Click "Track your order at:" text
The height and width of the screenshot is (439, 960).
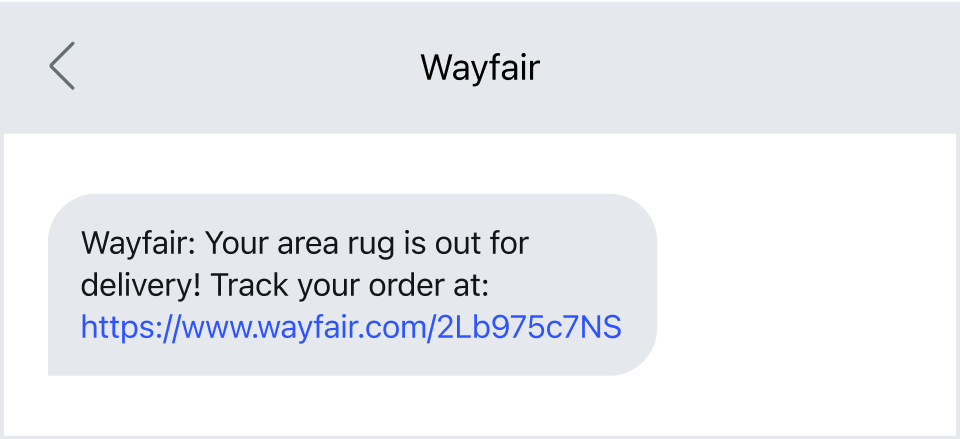[x=350, y=285]
